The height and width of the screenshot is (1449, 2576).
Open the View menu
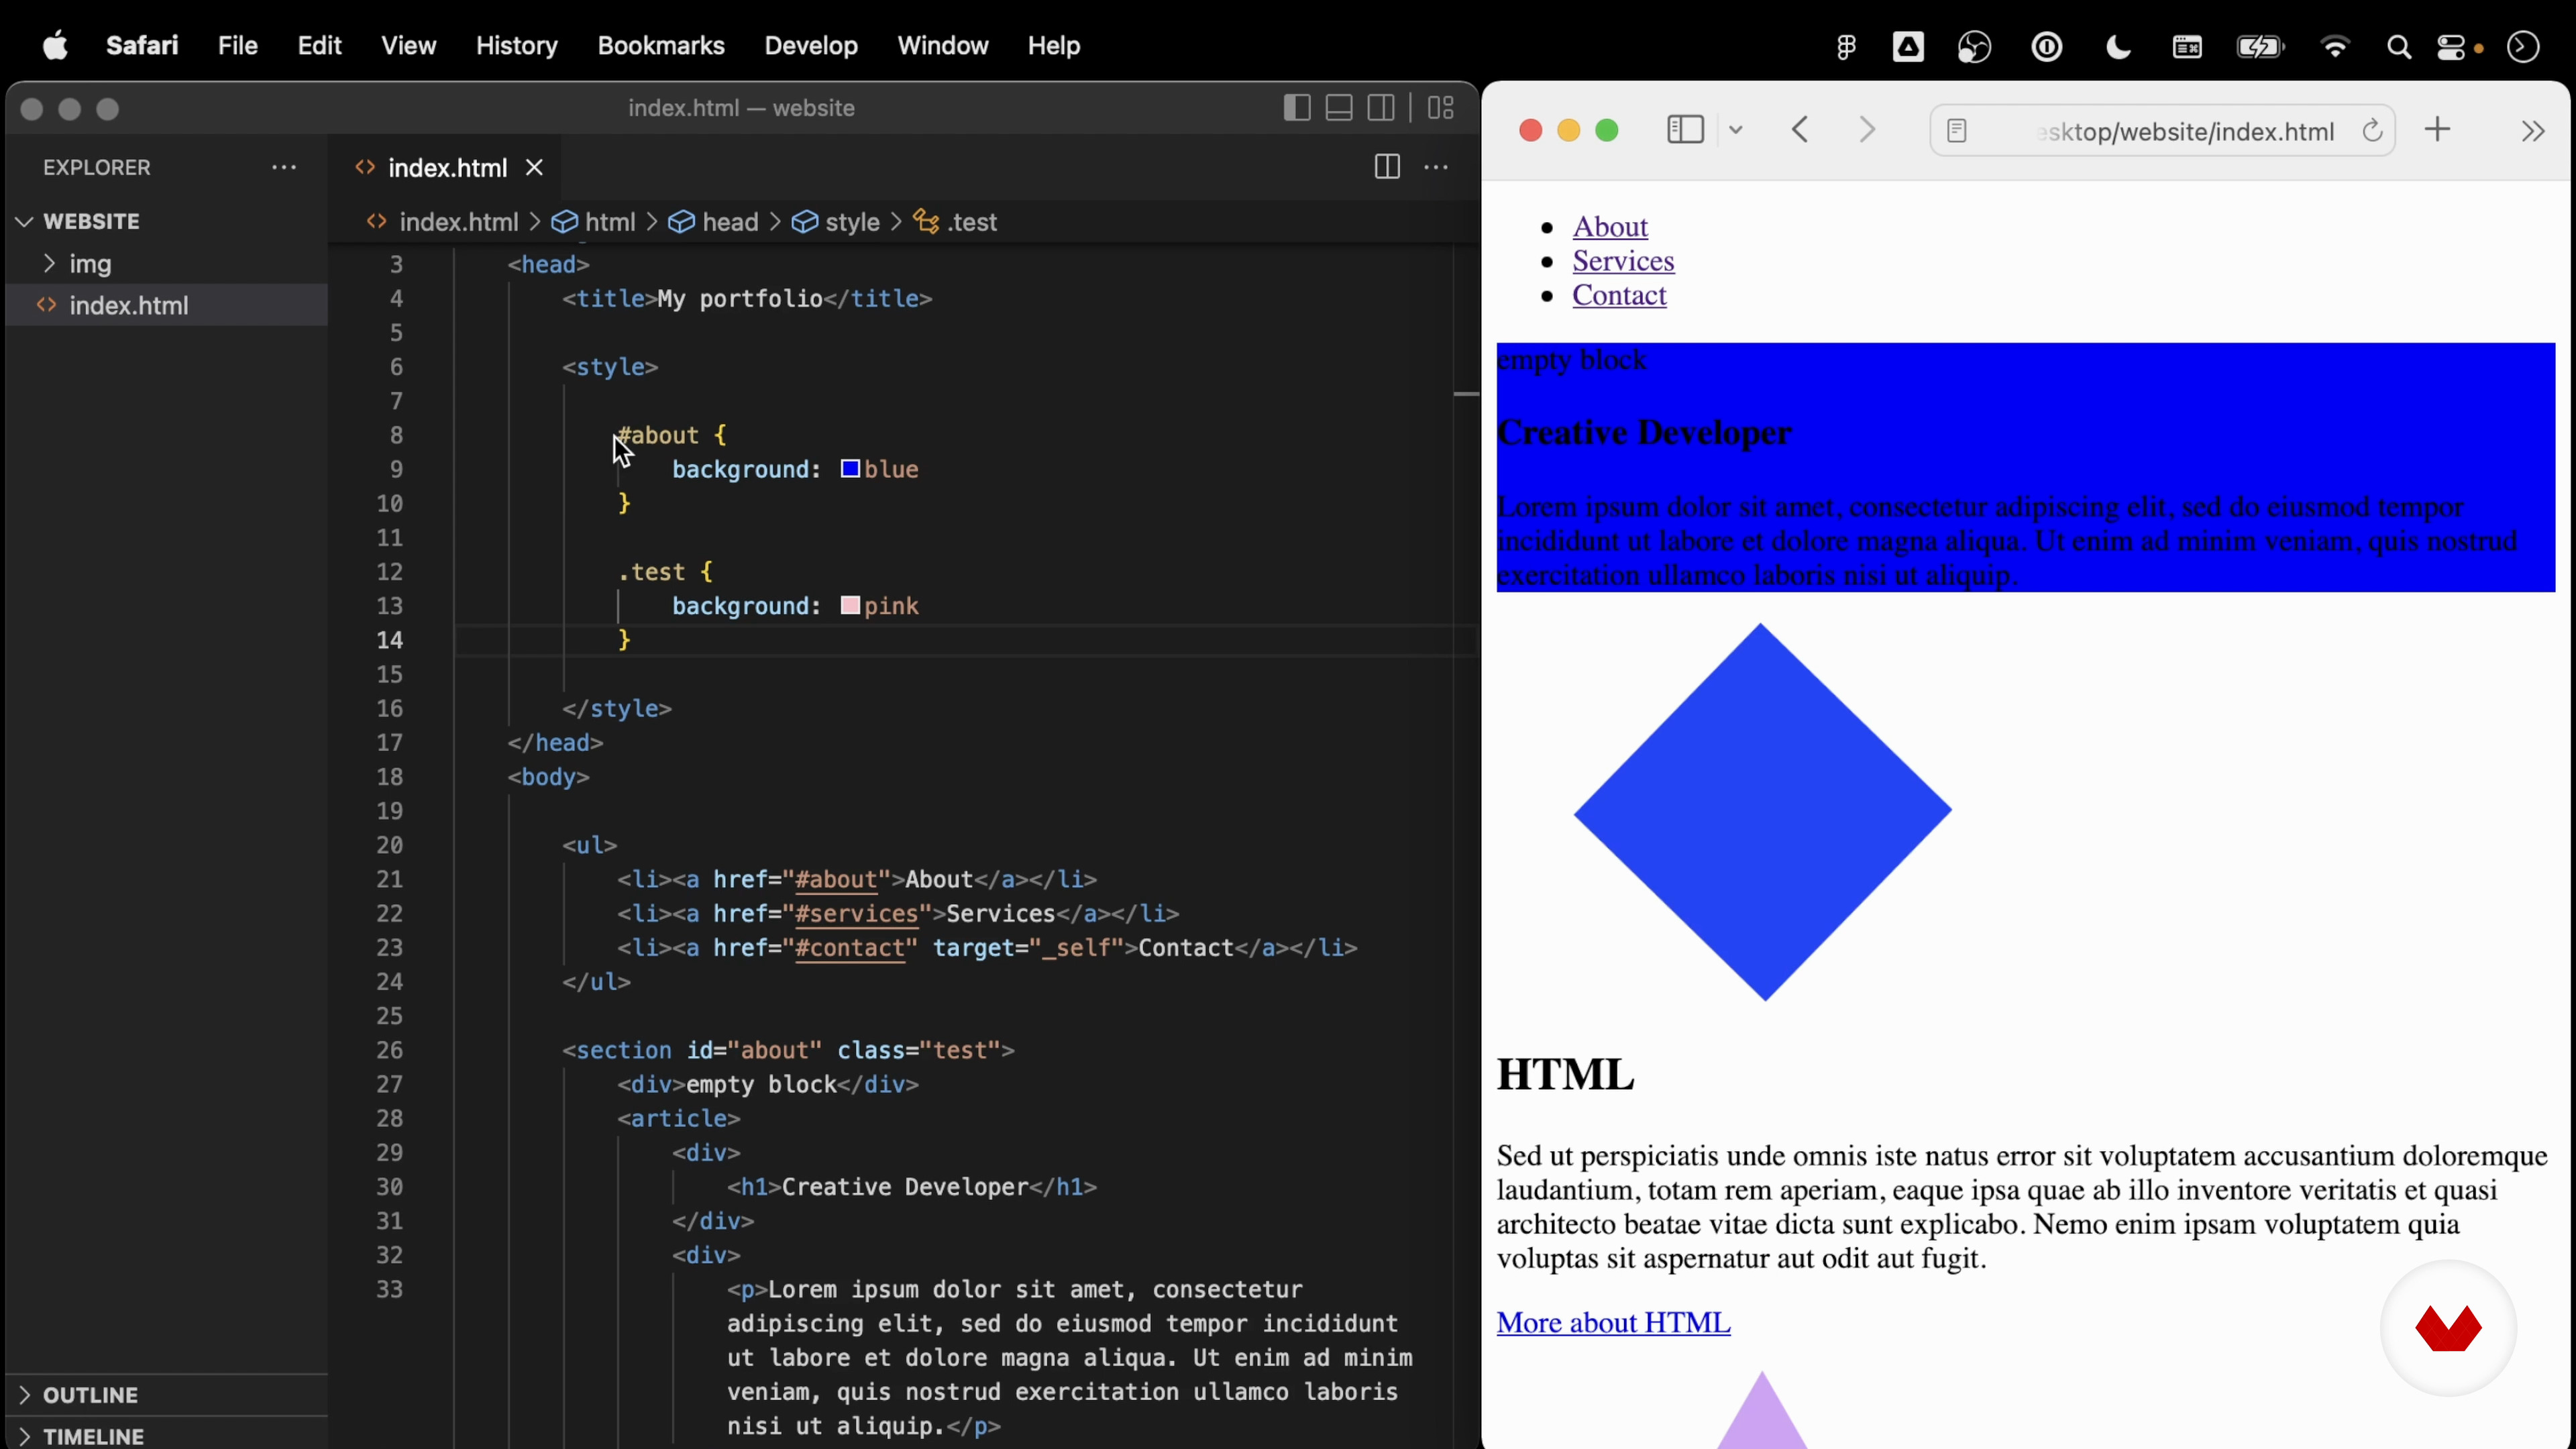click(409, 45)
